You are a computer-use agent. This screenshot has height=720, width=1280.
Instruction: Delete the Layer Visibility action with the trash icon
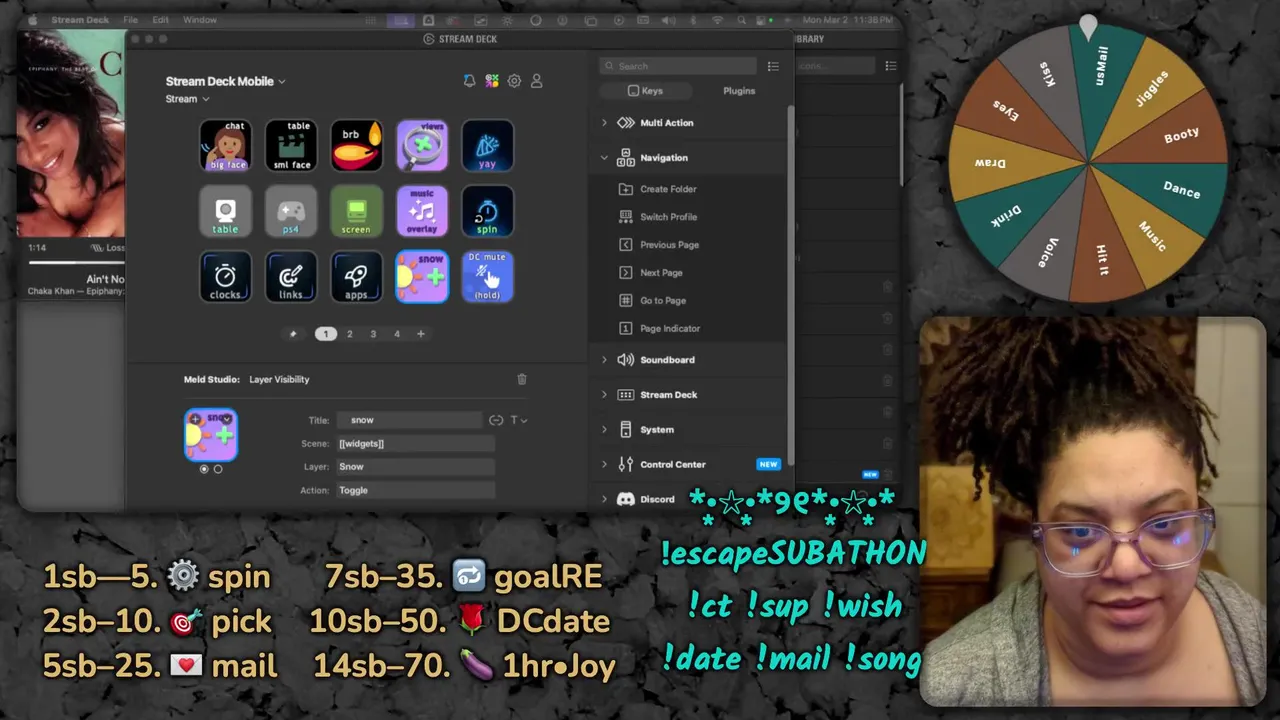(x=521, y=379)
